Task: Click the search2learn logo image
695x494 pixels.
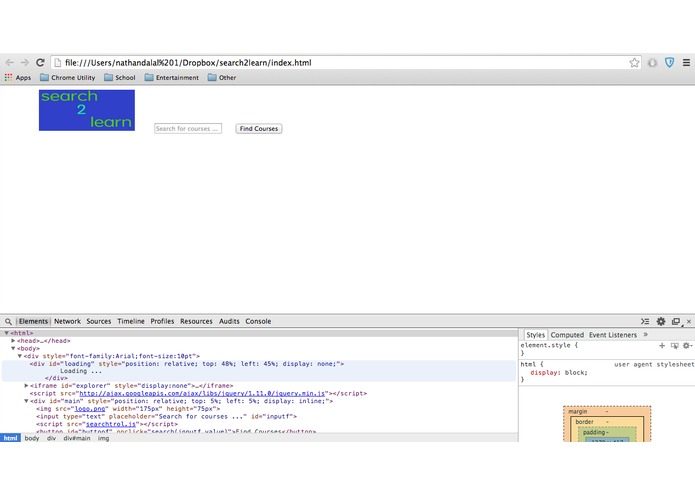Action: [87, 110]
